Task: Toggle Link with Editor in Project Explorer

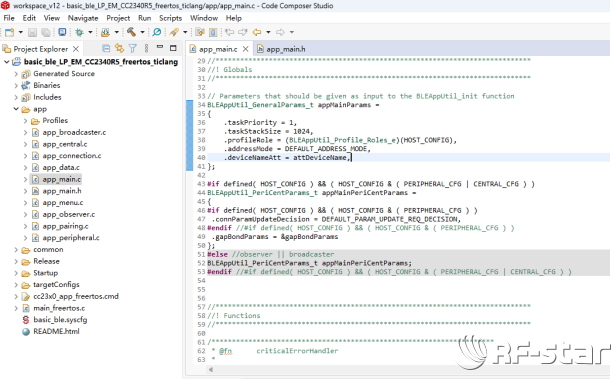Action: (119, 48)
